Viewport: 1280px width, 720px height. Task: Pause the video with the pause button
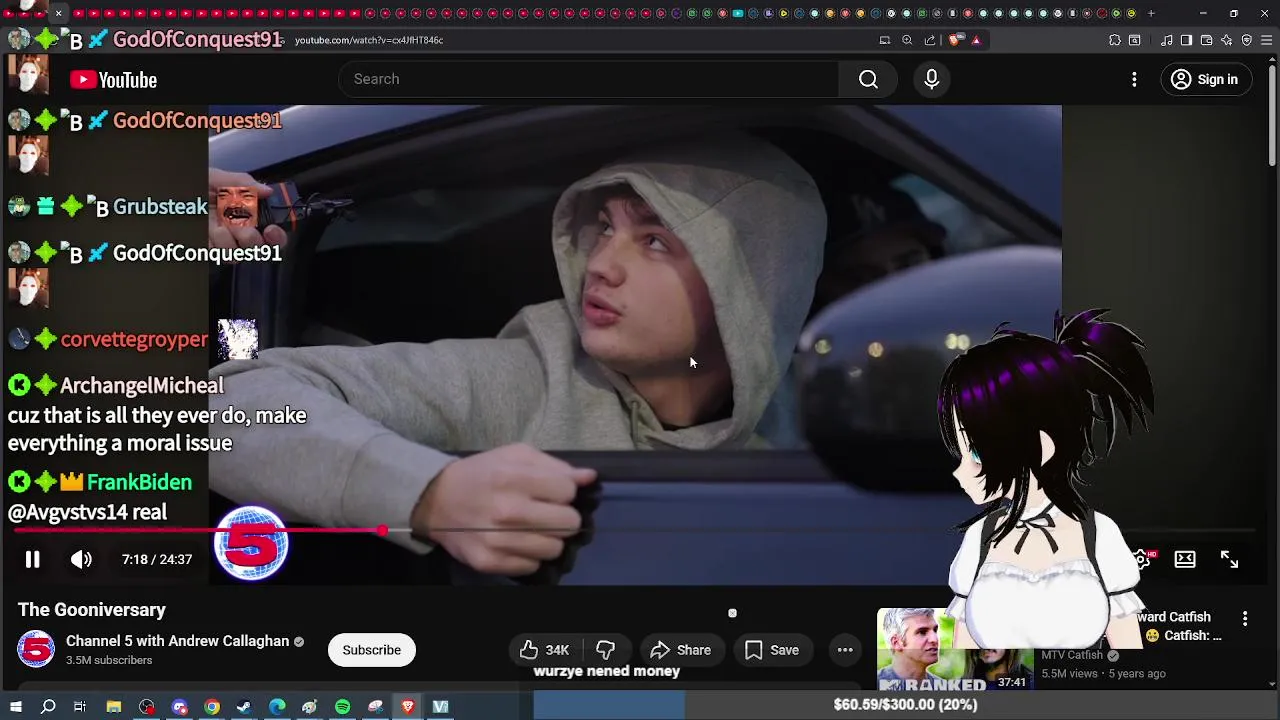tap(32, 560)
